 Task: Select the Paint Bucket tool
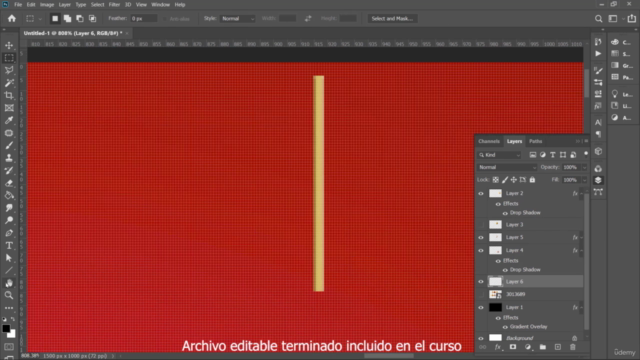click(x=9, y=196)
